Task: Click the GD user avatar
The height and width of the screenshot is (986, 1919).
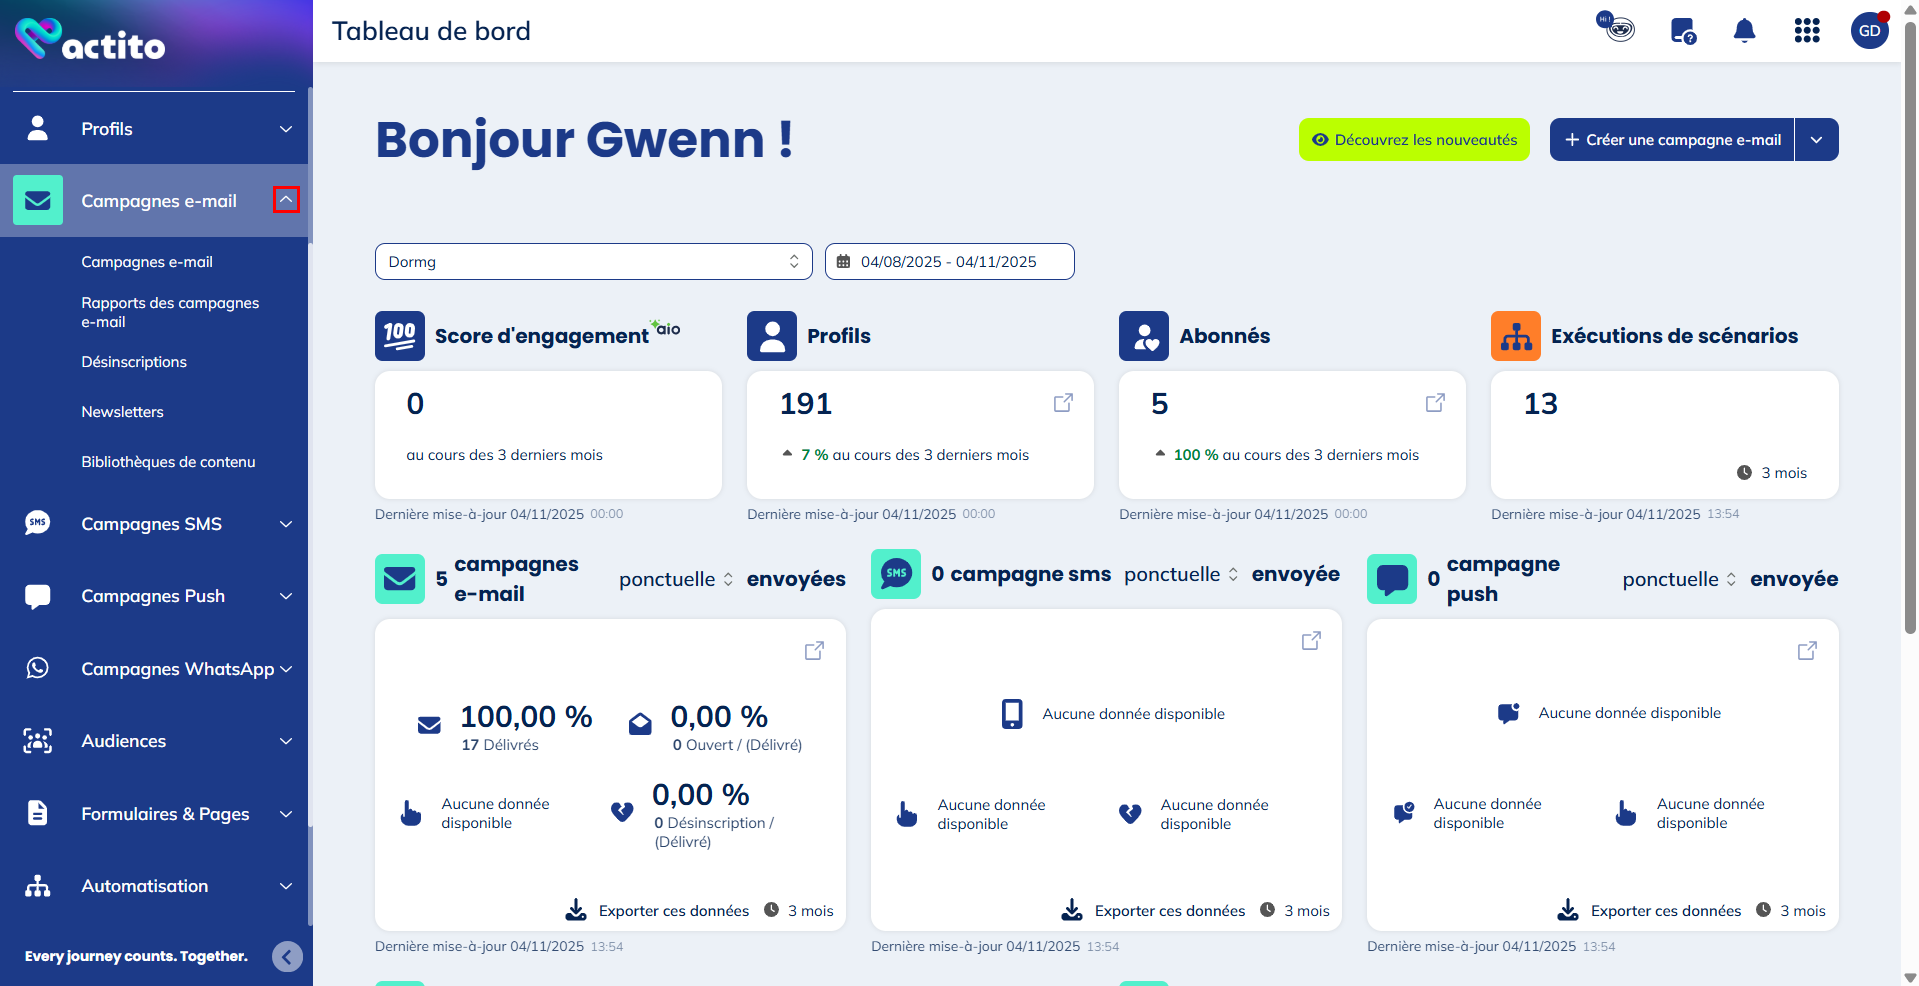Action: pyautogui.click(x=1869, y=31)
